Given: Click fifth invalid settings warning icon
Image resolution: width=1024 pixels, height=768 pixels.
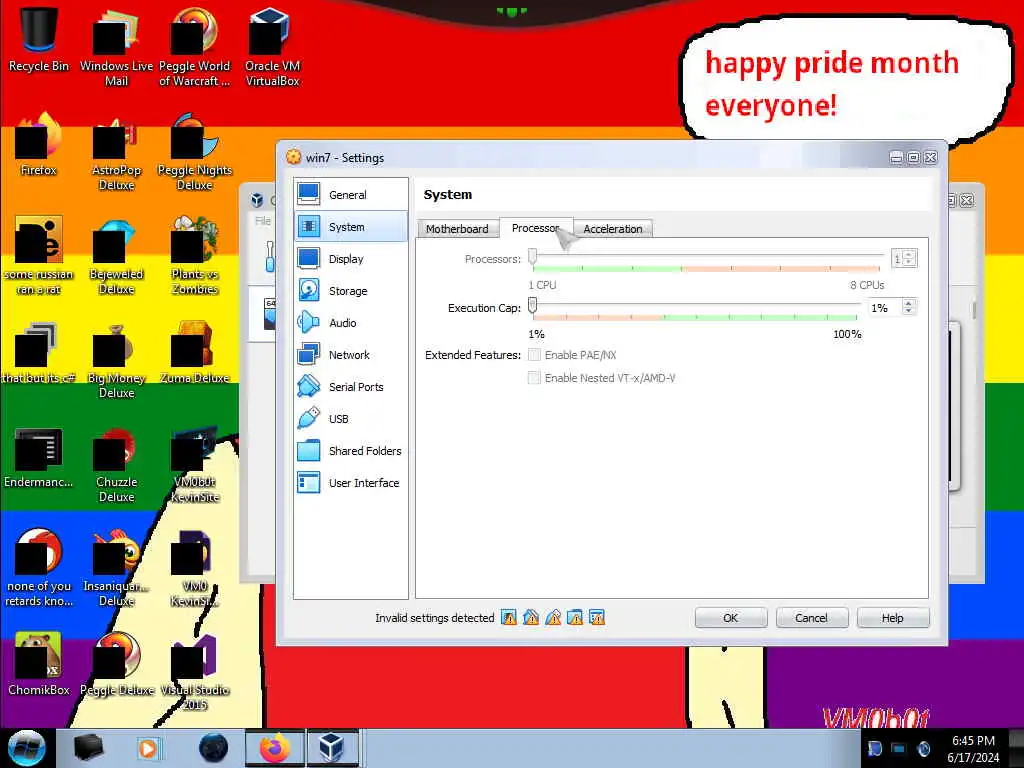Looking at the screenshot, I should [x=597, y=617].
